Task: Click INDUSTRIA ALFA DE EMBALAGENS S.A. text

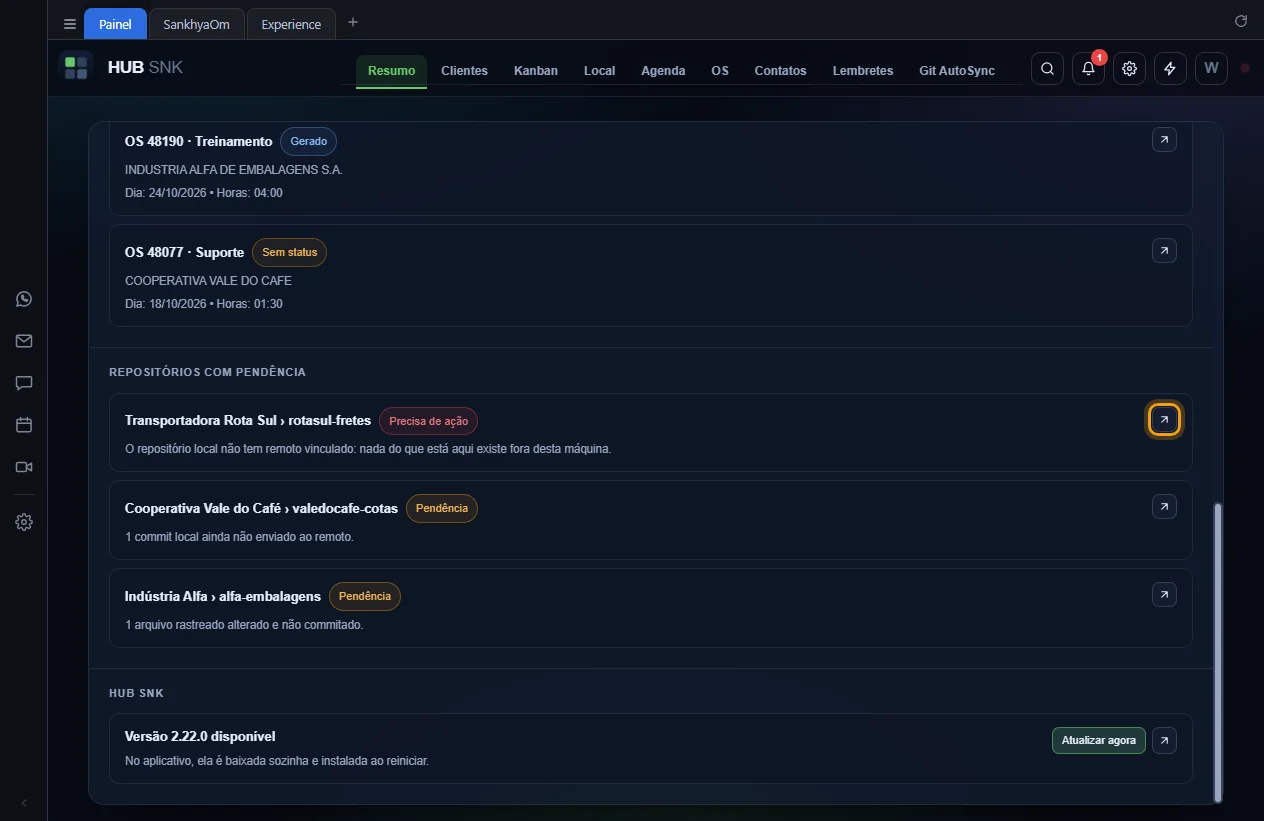Action: [234, 170]
